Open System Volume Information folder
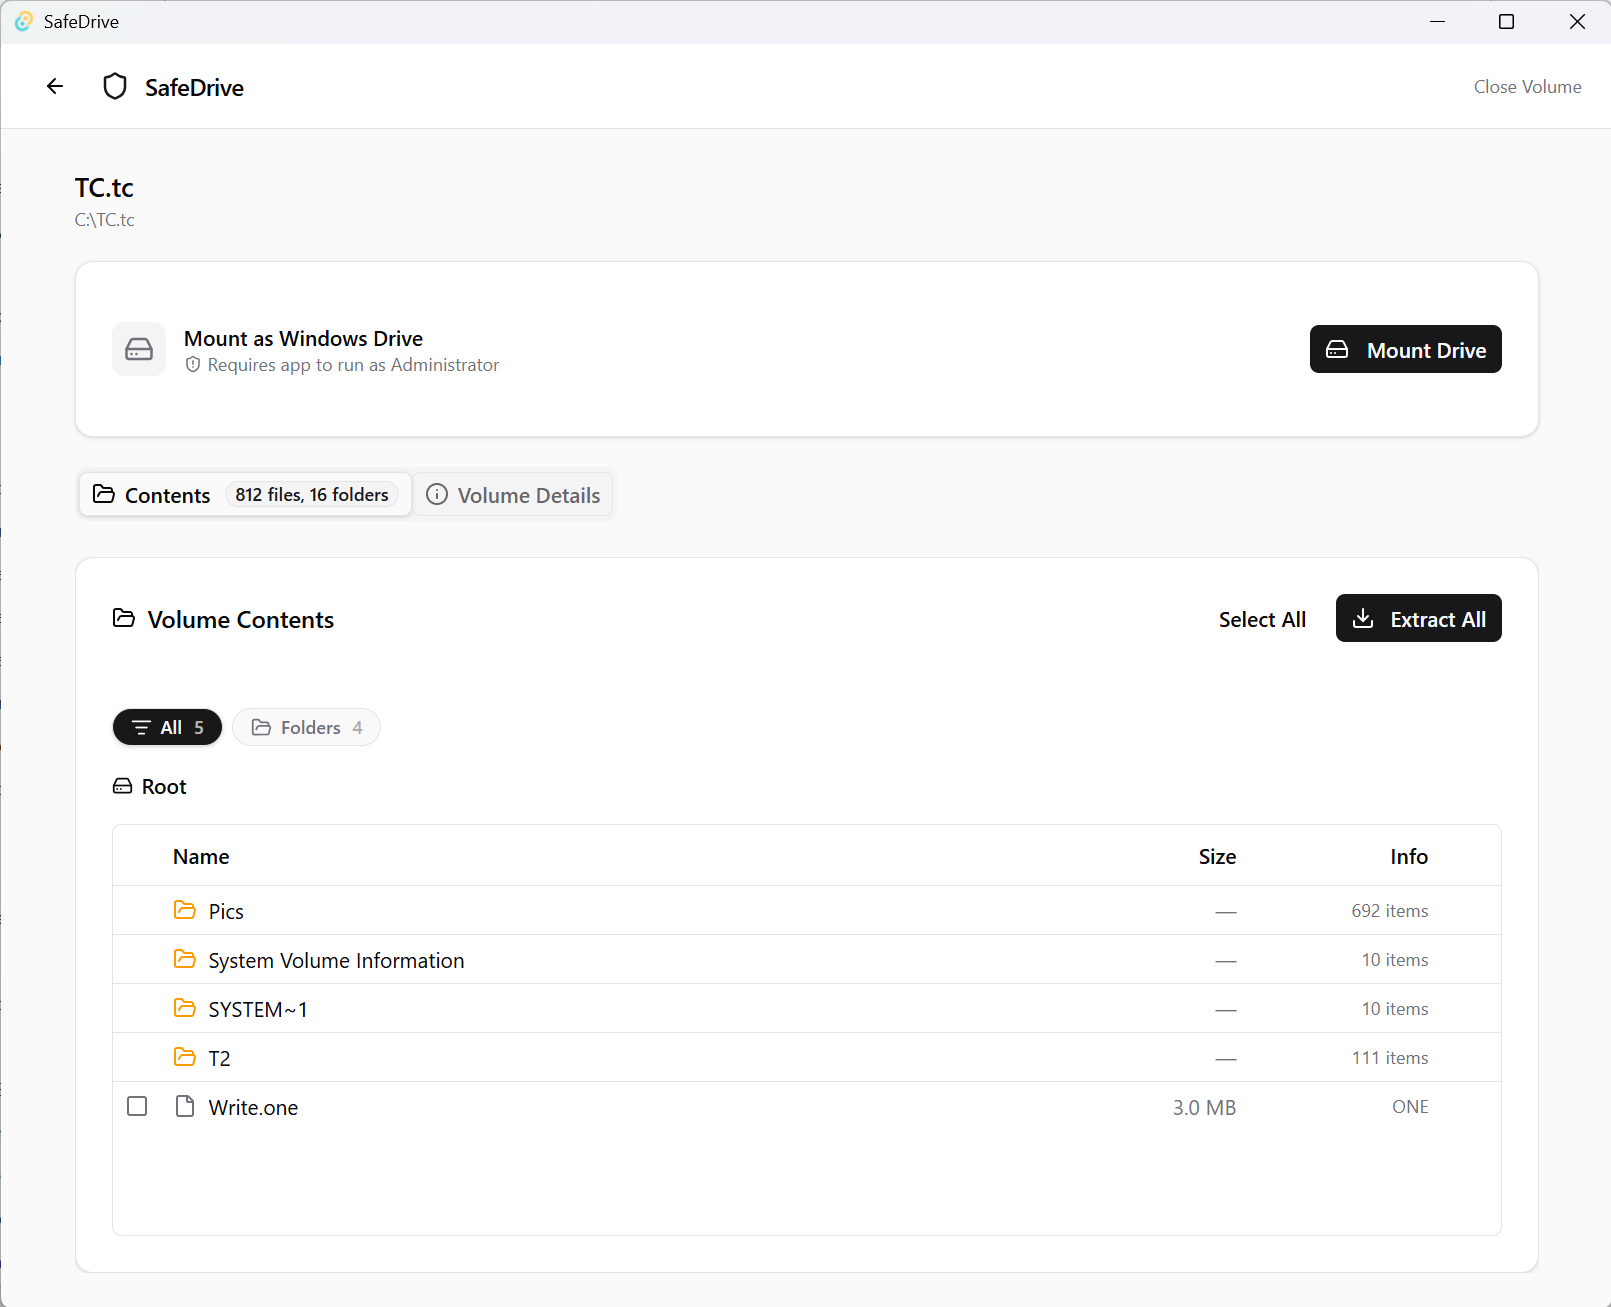The width and height of the screenshot is (1611, 1307). (336, 961)
